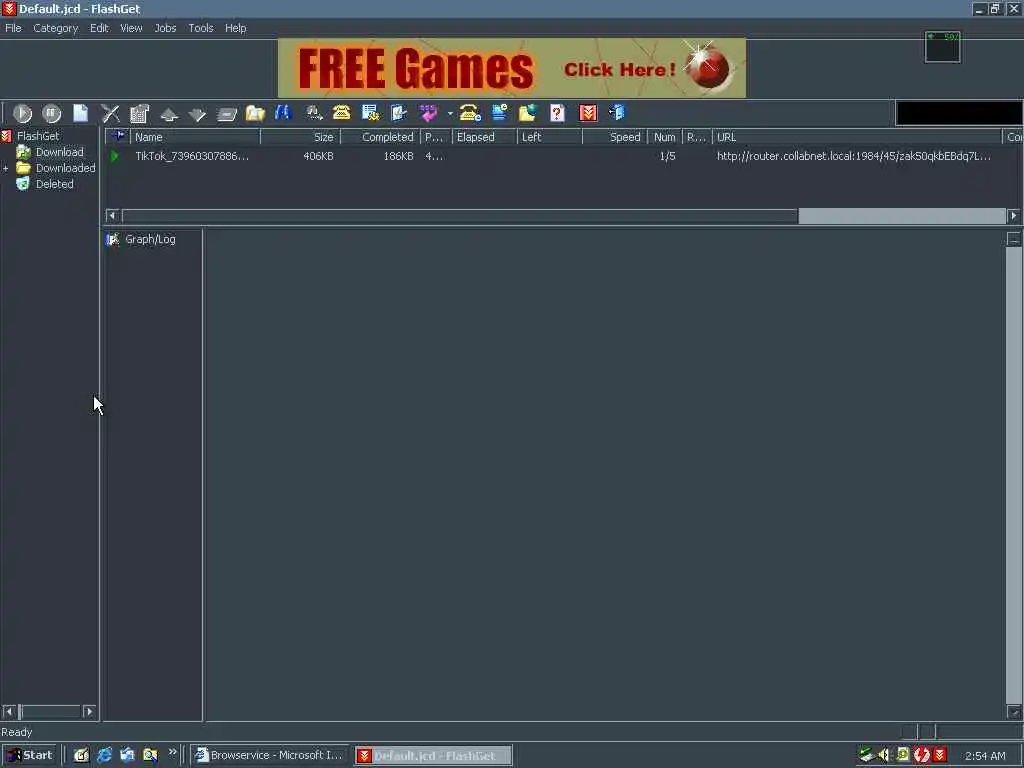The image size is (1024, 768).
Task: Click the Delete job X icon
Action: point(110,114)
